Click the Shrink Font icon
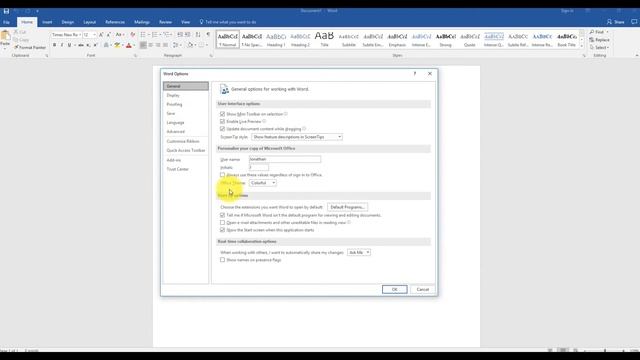 pos(108,35)
